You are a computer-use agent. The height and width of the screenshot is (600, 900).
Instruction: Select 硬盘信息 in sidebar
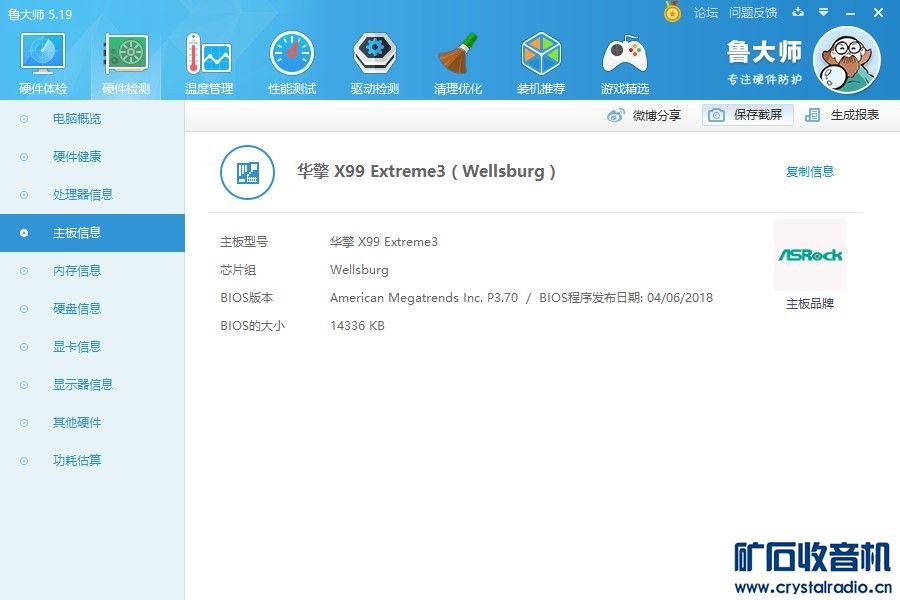pyautogui.click(x=92, y=308)
